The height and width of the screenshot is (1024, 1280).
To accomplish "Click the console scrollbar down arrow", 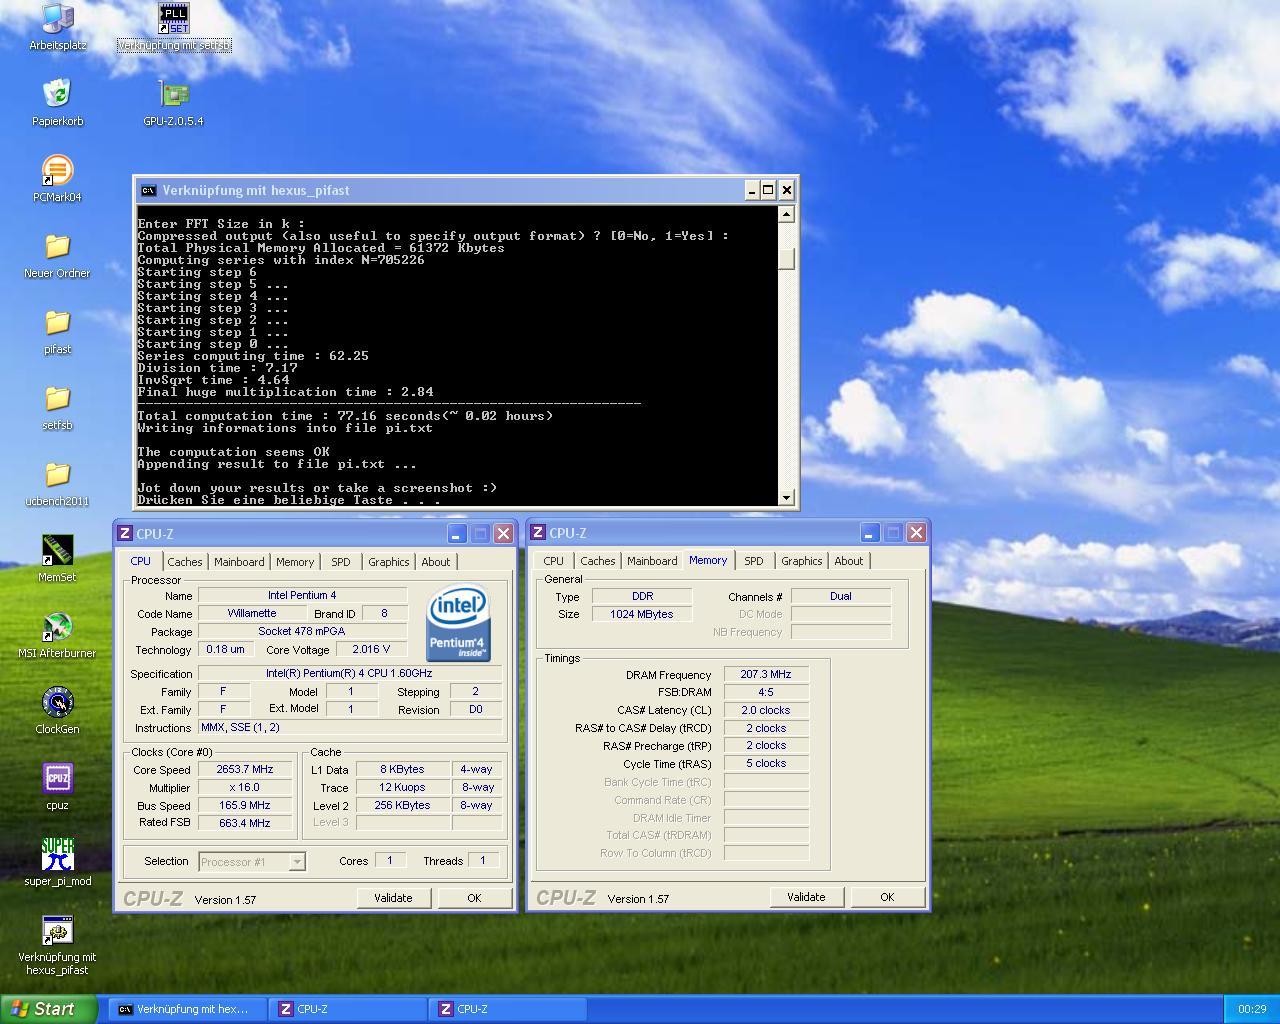I will (x=786, y=497).
